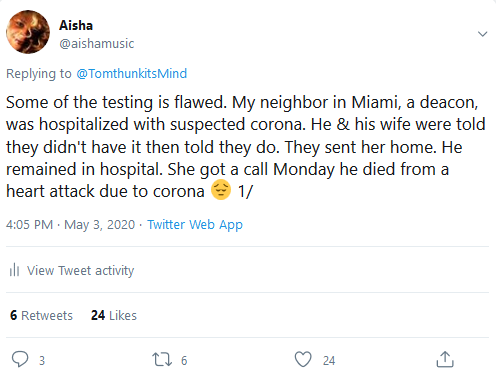The height and width of the screenshot is (376, 496).
Task: Open the @TomthunkitsMind profile link
Action: (132, 73)
